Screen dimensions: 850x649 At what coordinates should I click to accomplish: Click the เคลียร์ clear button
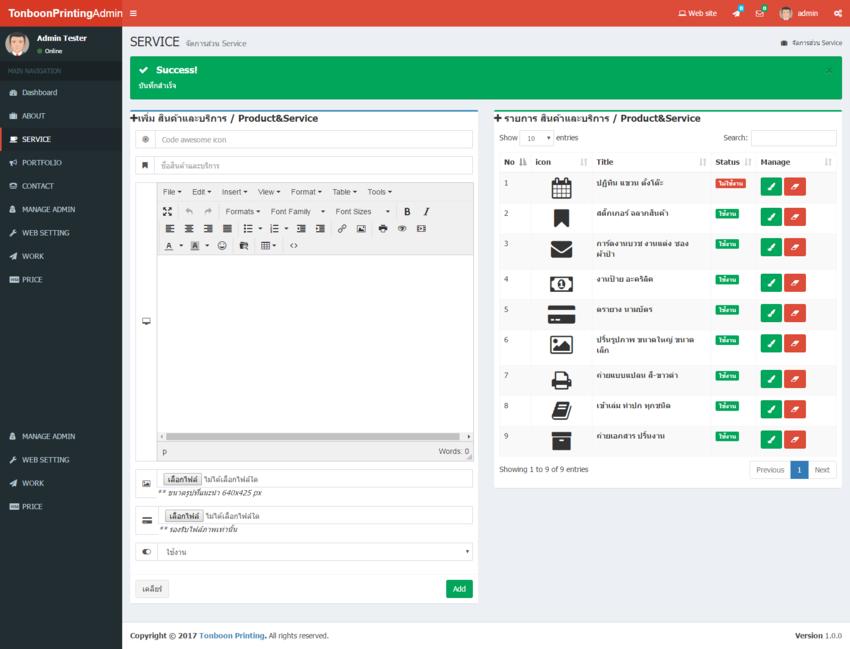pyautogui.click(x=153, y=588)
